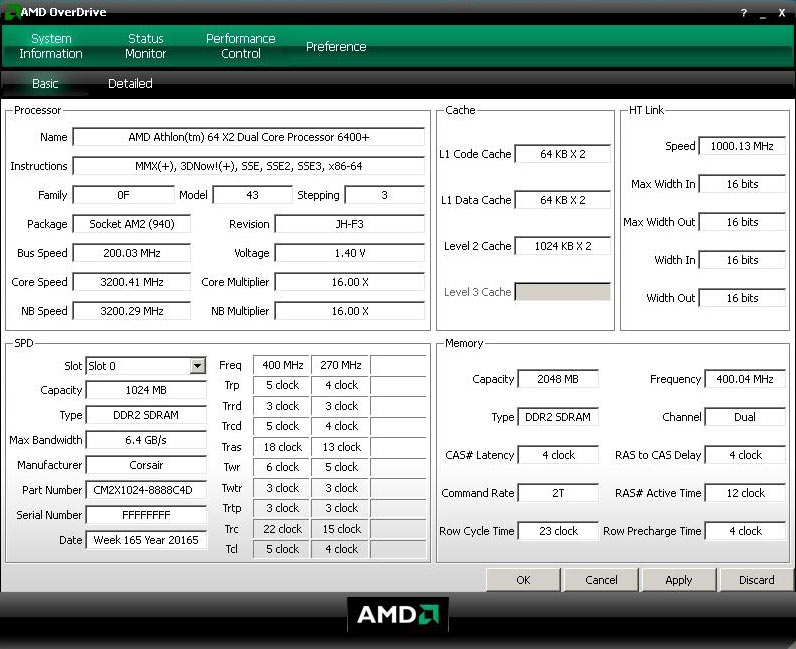Click the Memory Capacity field 2048 MB
This screenshot has height=649, width=796.
pyautogui.click(x=558, y=379)
